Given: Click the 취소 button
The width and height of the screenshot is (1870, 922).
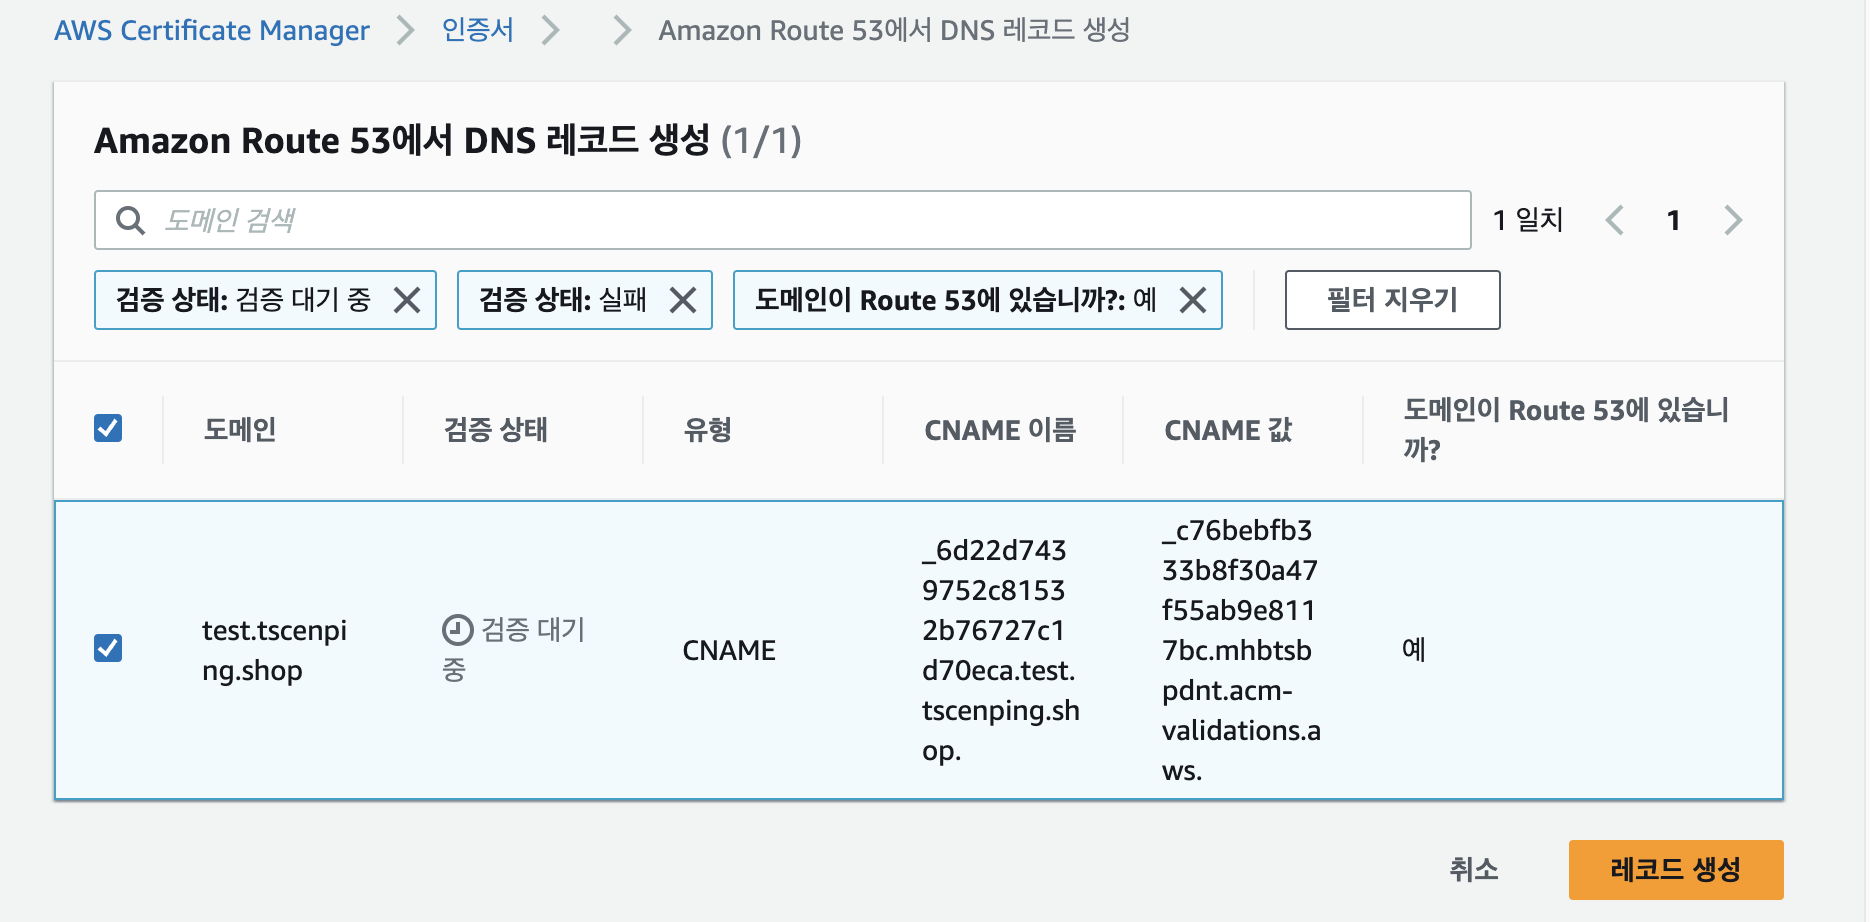Looking at the screenshot, I should (x=1474, y=869).
